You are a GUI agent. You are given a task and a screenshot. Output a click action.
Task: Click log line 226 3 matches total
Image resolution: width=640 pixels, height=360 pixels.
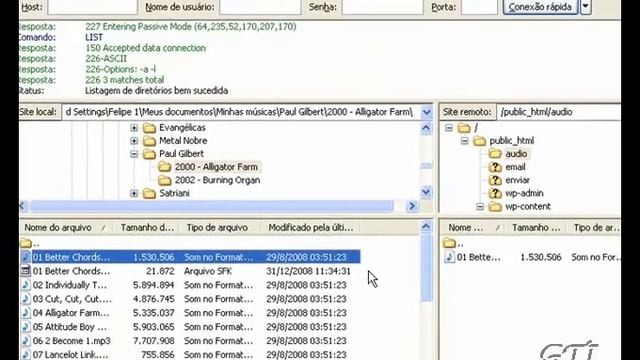click(124, 80)
